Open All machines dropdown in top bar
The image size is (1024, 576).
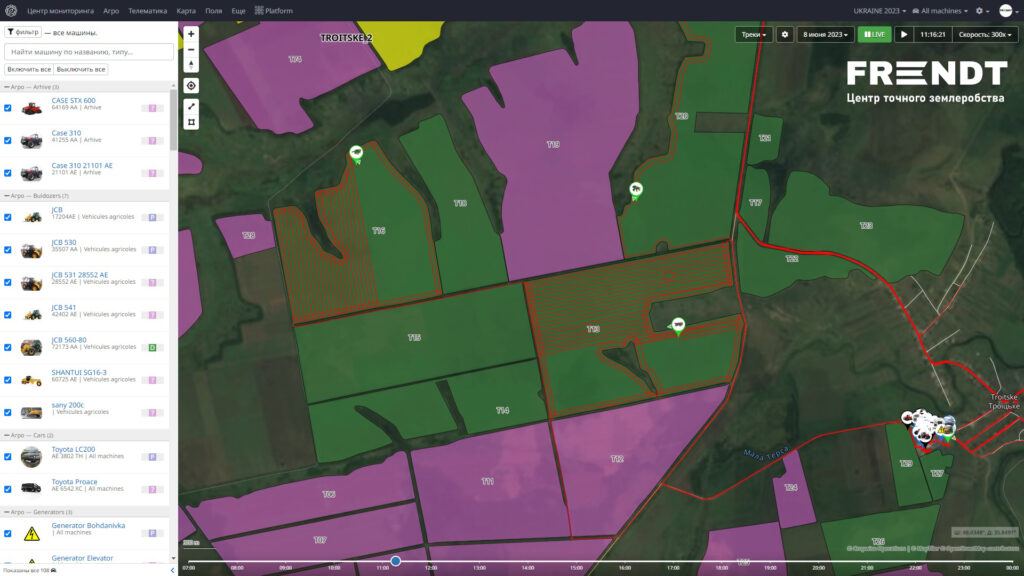[940, 10]
